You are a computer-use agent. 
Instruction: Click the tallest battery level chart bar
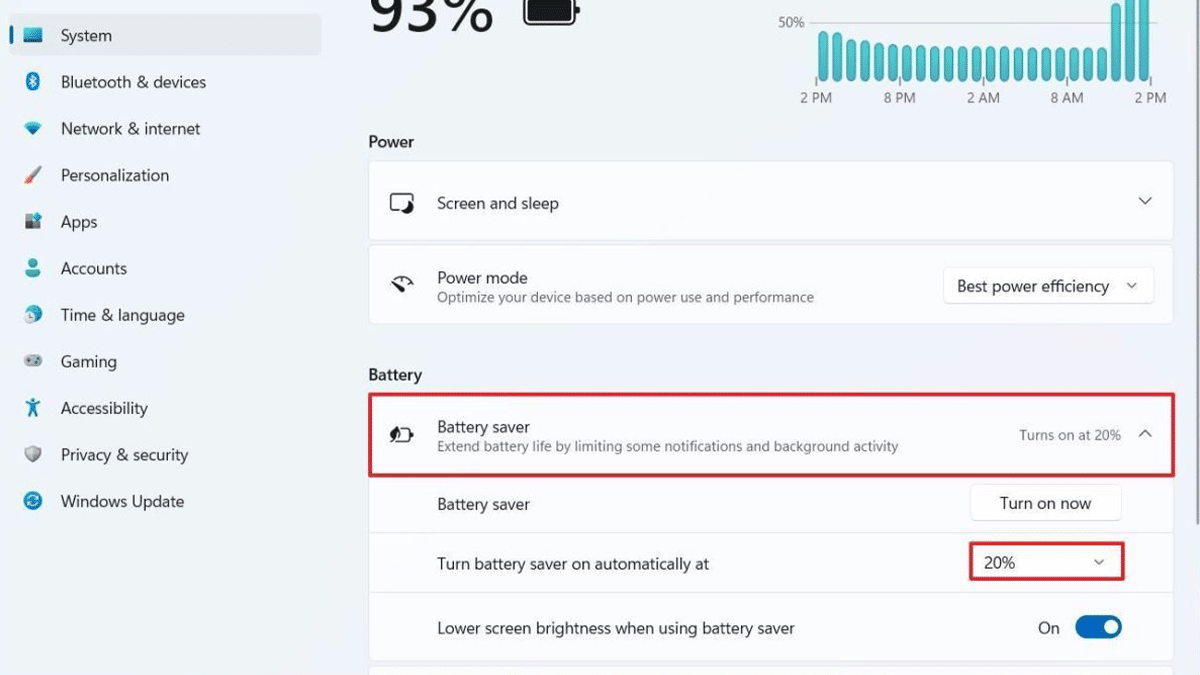tap(1130, 40)
